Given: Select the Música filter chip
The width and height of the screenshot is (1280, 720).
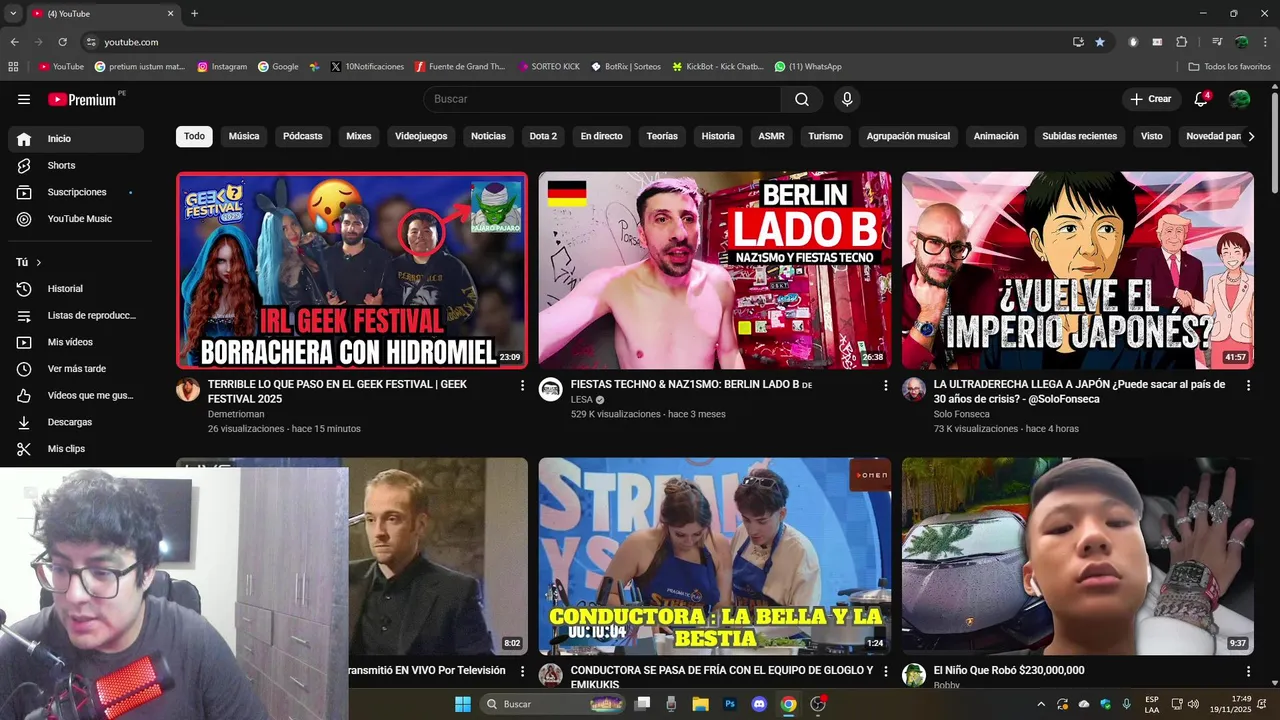Looking at the screenshot, I should (244, 137).
